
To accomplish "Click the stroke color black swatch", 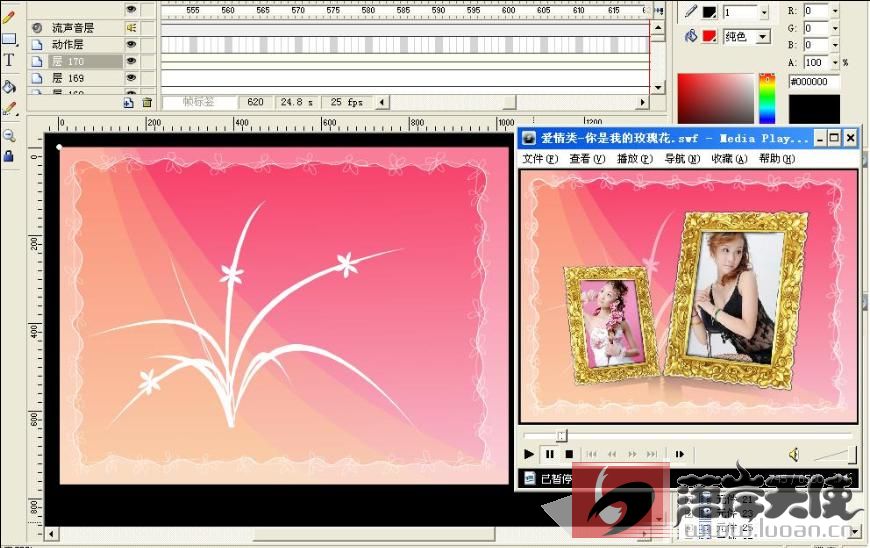I will click(710, 12).
